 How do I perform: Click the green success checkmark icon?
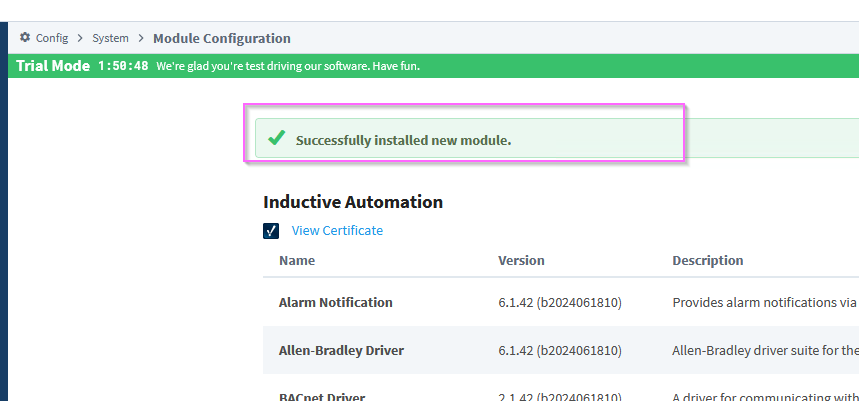(277, 137)
